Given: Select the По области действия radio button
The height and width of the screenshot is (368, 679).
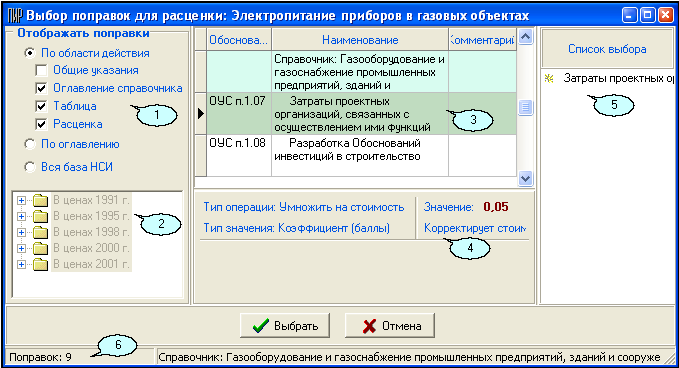Looking at the screenshot, I should click(30, 53).
